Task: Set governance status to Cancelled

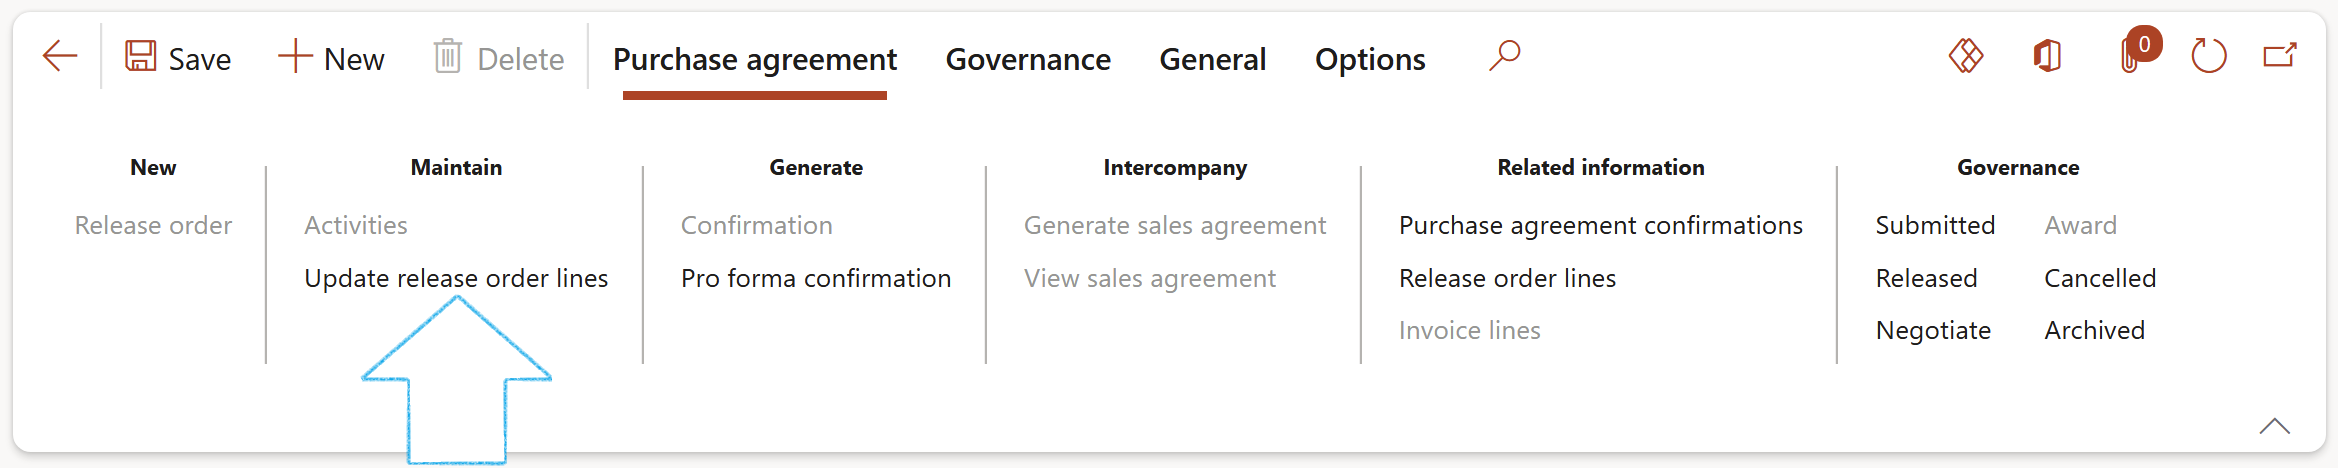Action: 2100,278
